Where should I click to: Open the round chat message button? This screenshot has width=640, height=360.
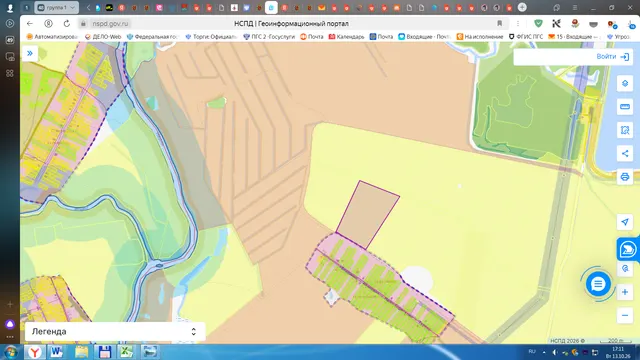click(x=598, y=284)
